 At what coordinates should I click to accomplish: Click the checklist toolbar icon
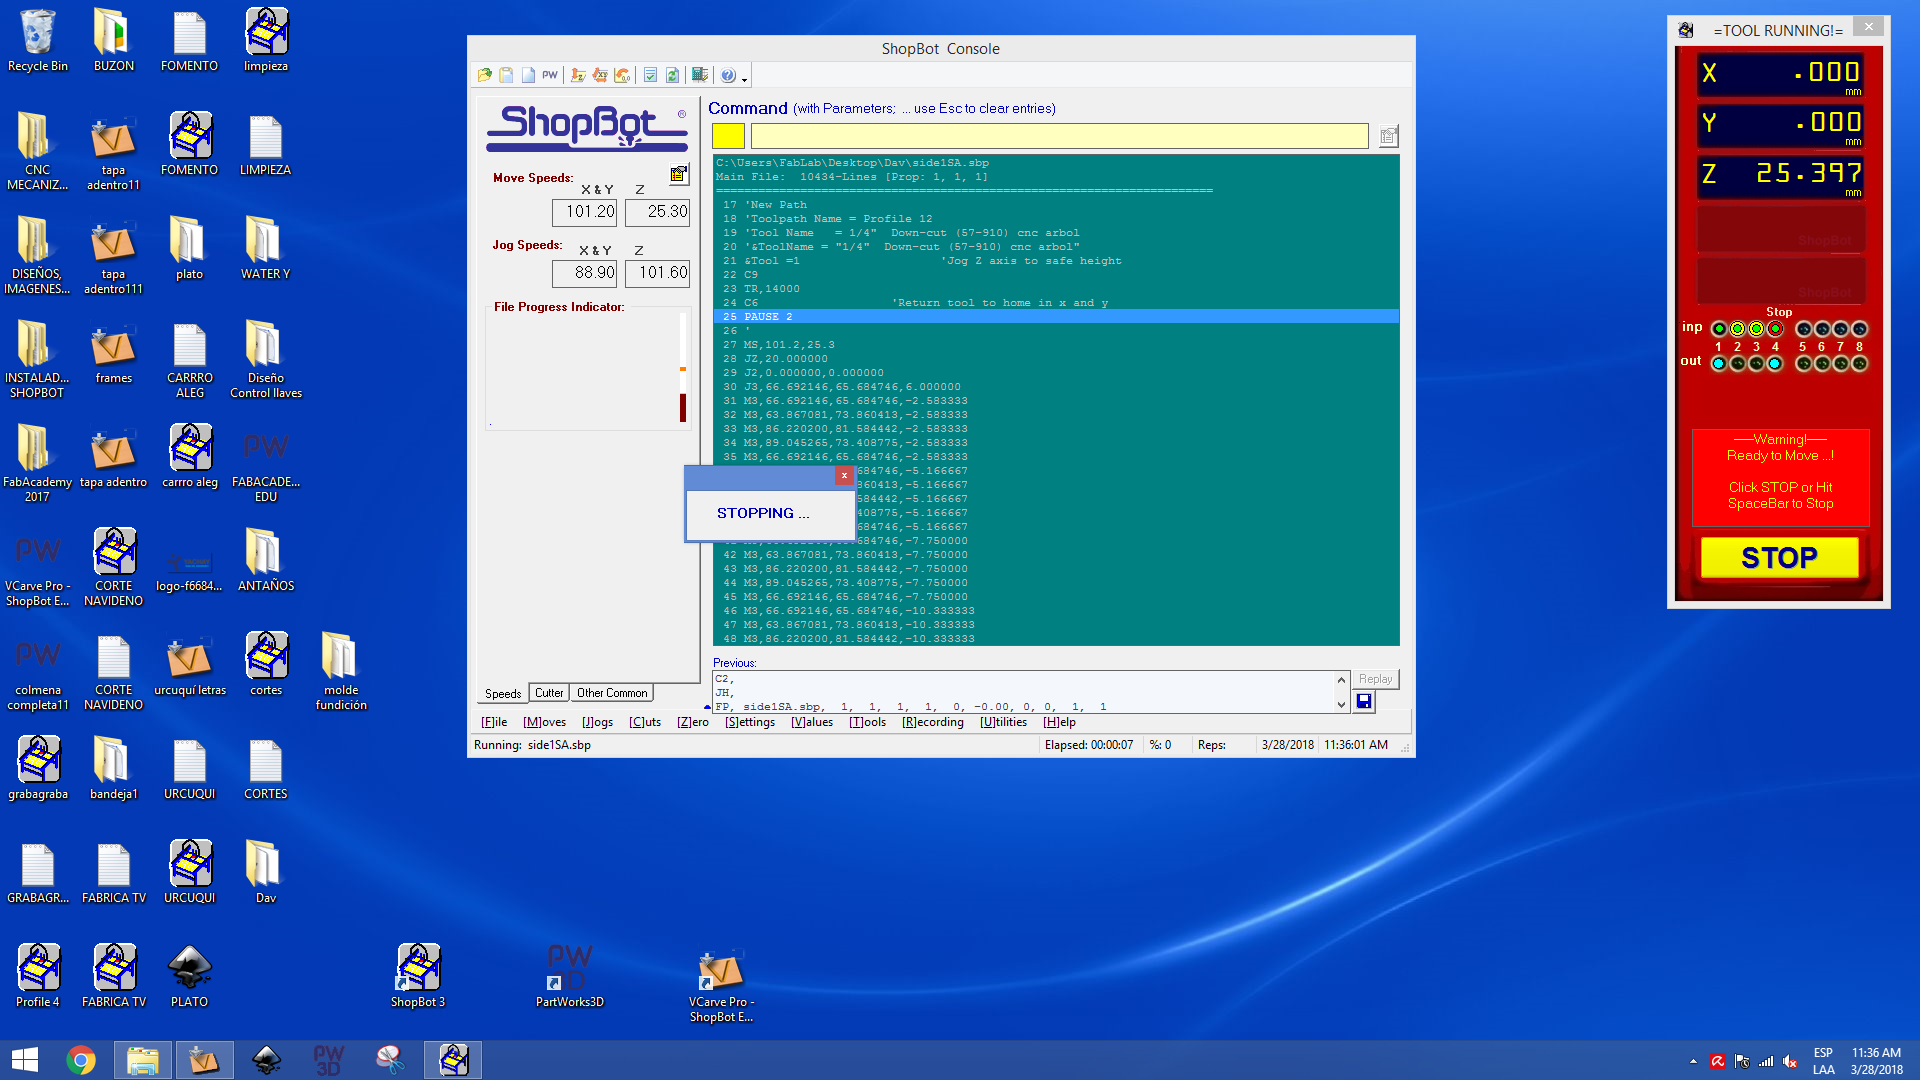(x=651, y=75)
